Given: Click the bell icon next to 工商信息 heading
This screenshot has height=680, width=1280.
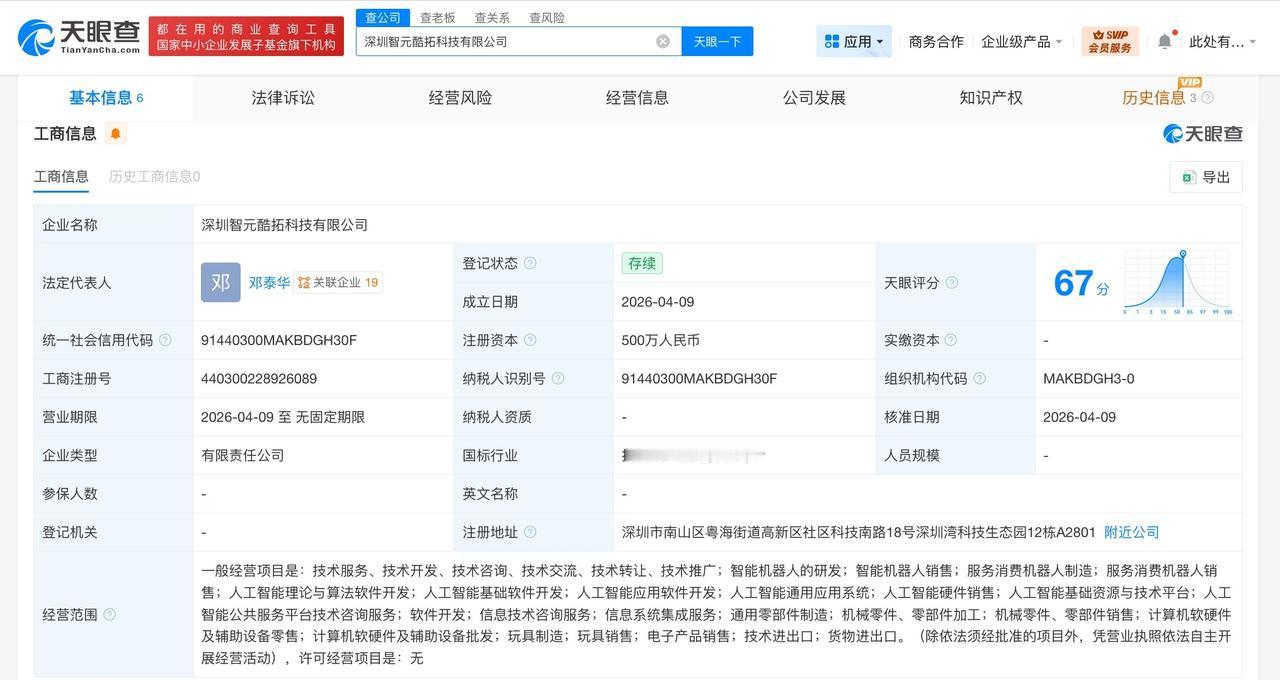Looking at the screenshot, I should coord(114,131).
